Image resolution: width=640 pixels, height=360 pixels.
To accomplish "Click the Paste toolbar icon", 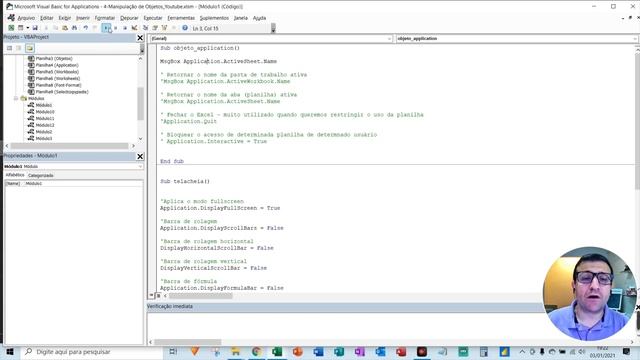I will tap(65, 28).
